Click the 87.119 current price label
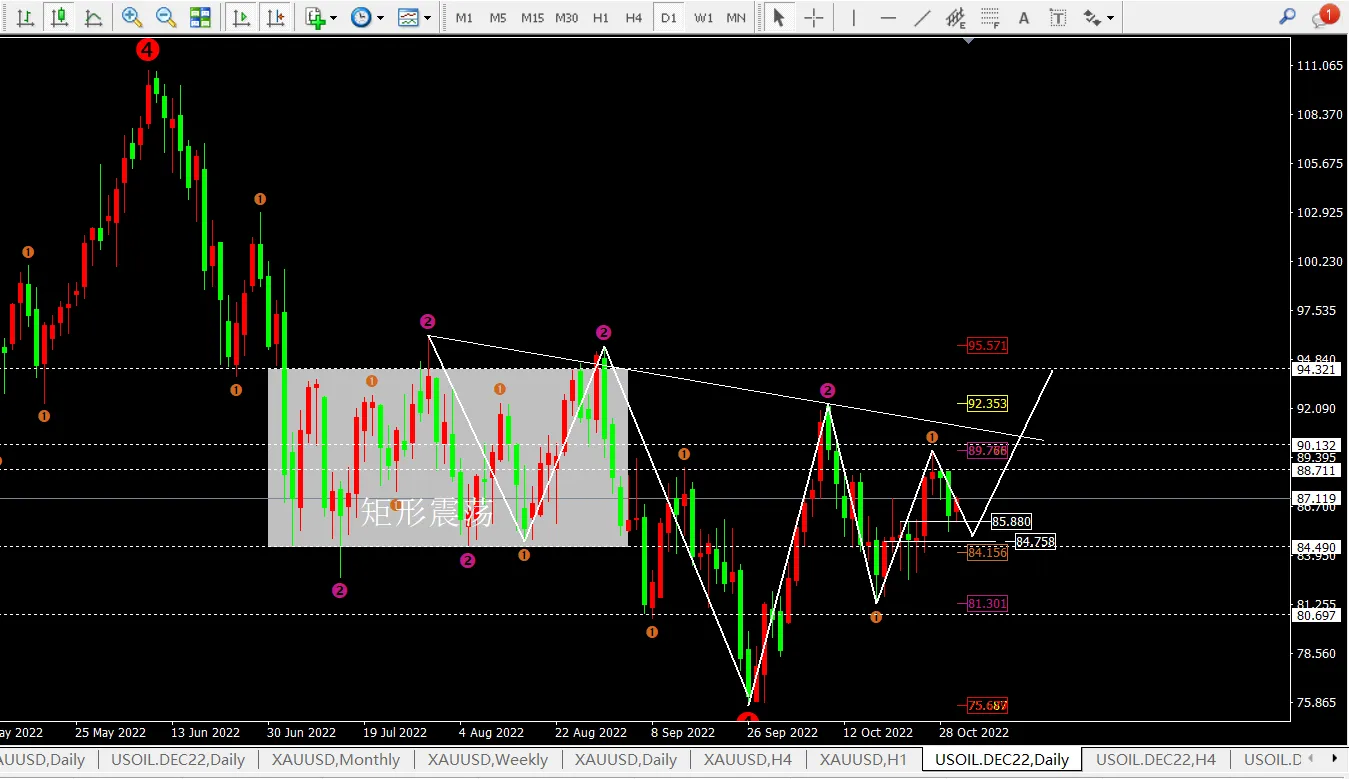1349x779 pixels. pos(1318,498)
